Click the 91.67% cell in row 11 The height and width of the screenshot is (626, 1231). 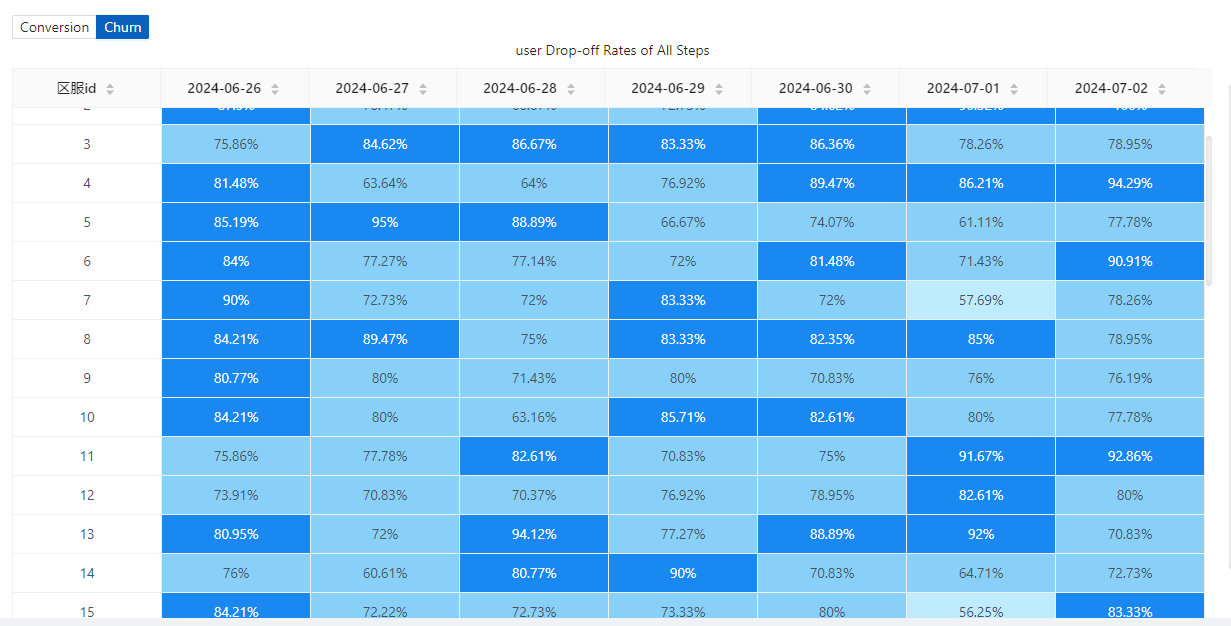(980, 456)
